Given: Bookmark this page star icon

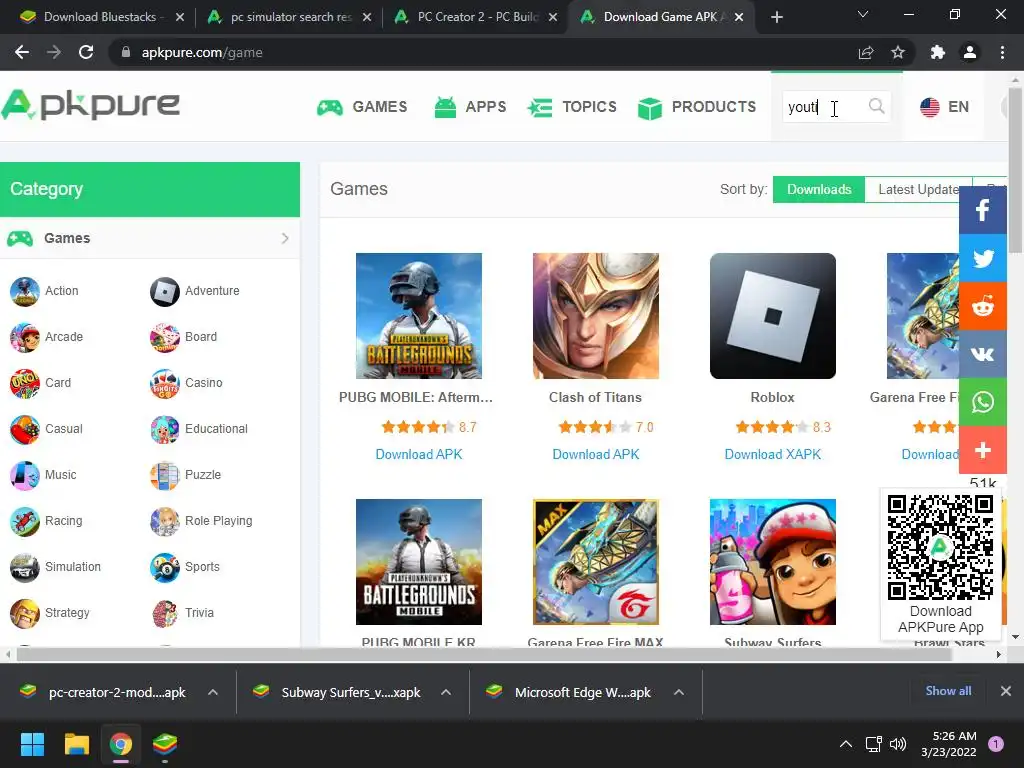Looking at the screenshot, I should (x=898, y=52).
